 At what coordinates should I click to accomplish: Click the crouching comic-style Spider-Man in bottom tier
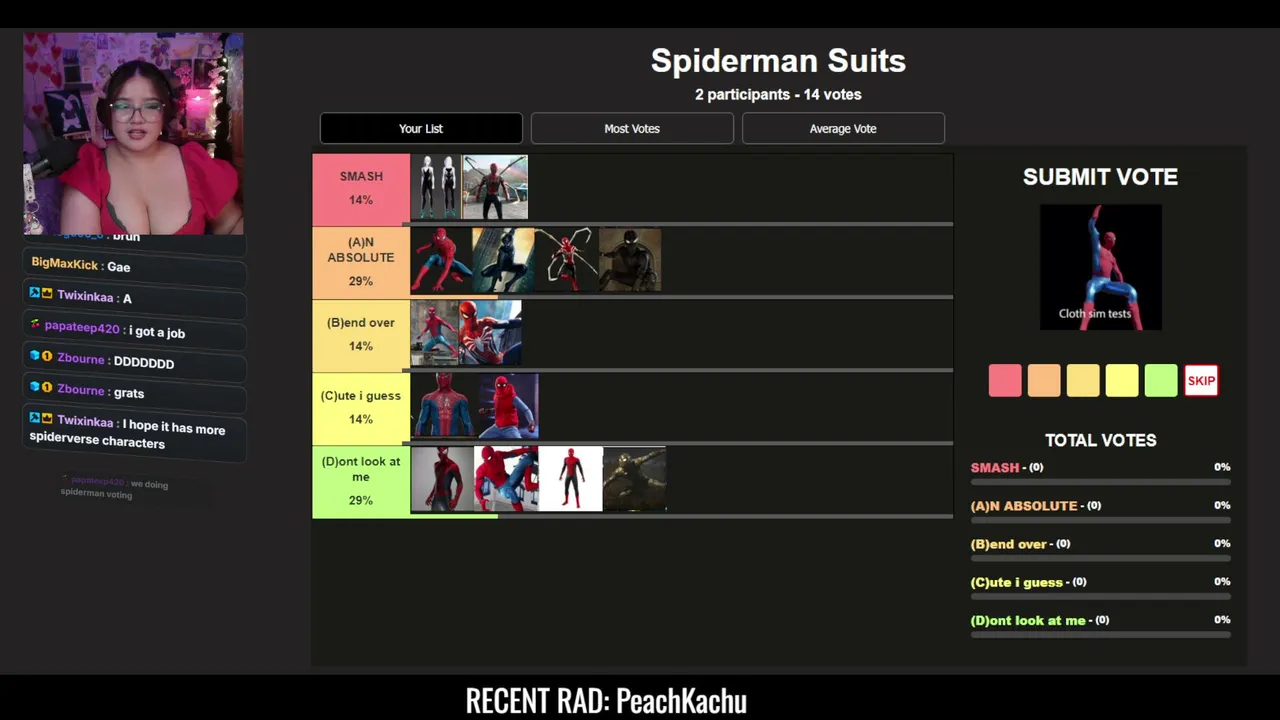tap(506, 479)
